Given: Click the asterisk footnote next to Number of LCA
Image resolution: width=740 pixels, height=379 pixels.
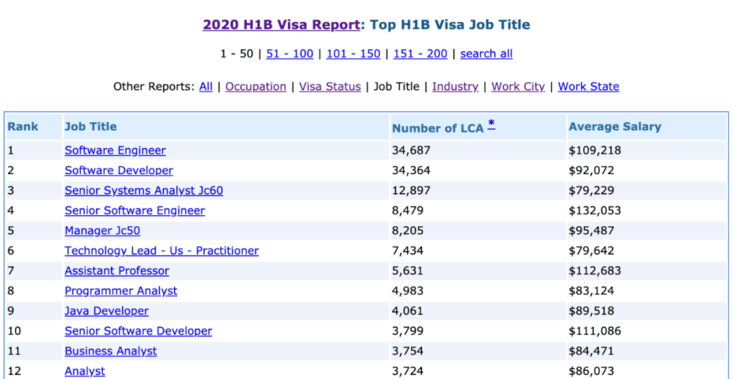Looking at the screenshot, I should coord(491,124).
